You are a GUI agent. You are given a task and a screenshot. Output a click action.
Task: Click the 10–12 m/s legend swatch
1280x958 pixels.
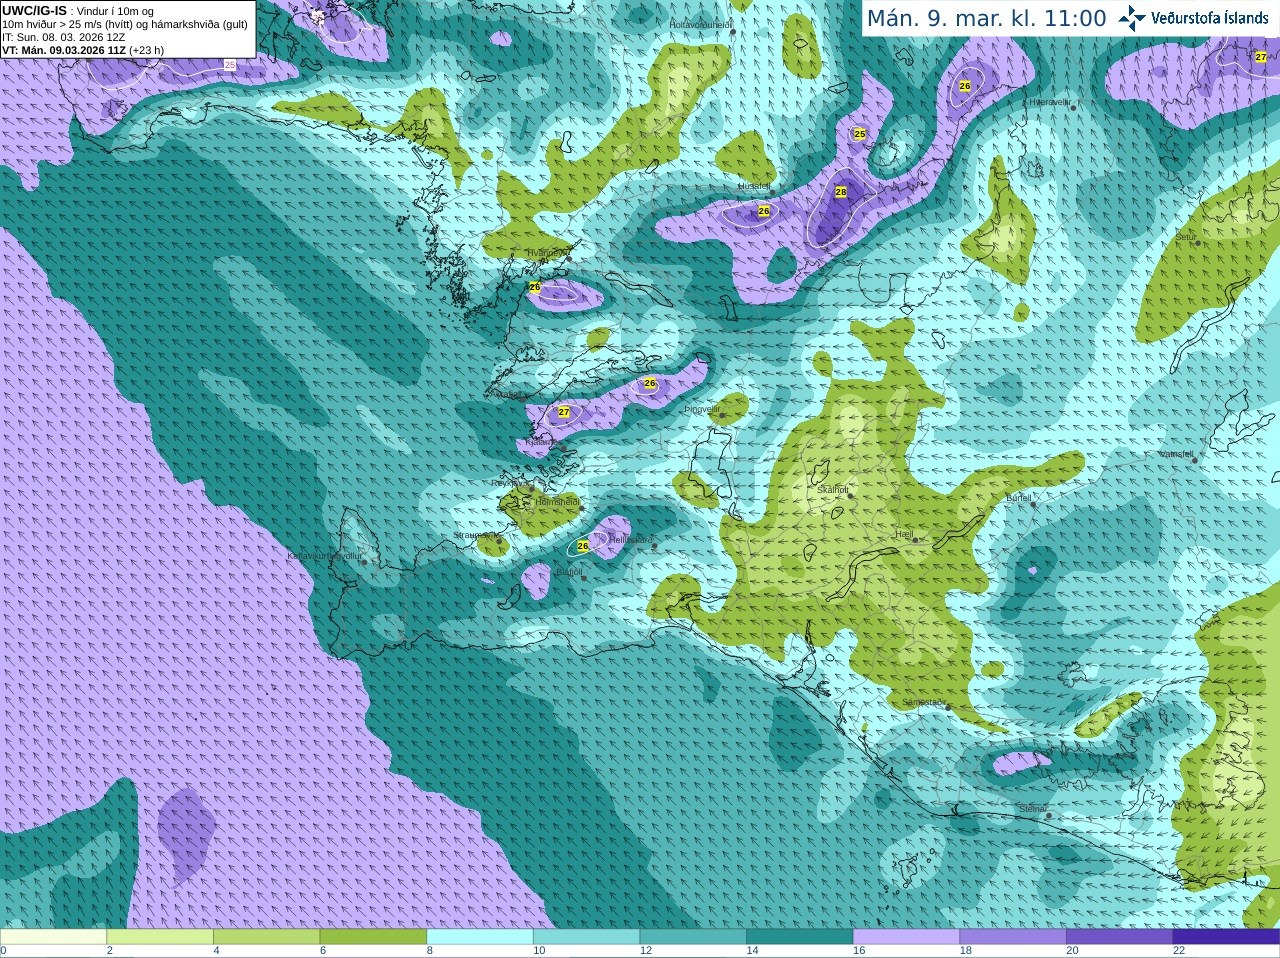[587, 937]
